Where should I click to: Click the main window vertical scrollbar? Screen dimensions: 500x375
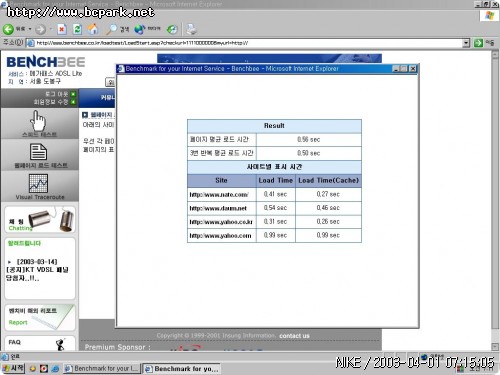pyautogui.click(x=495, y=200)
